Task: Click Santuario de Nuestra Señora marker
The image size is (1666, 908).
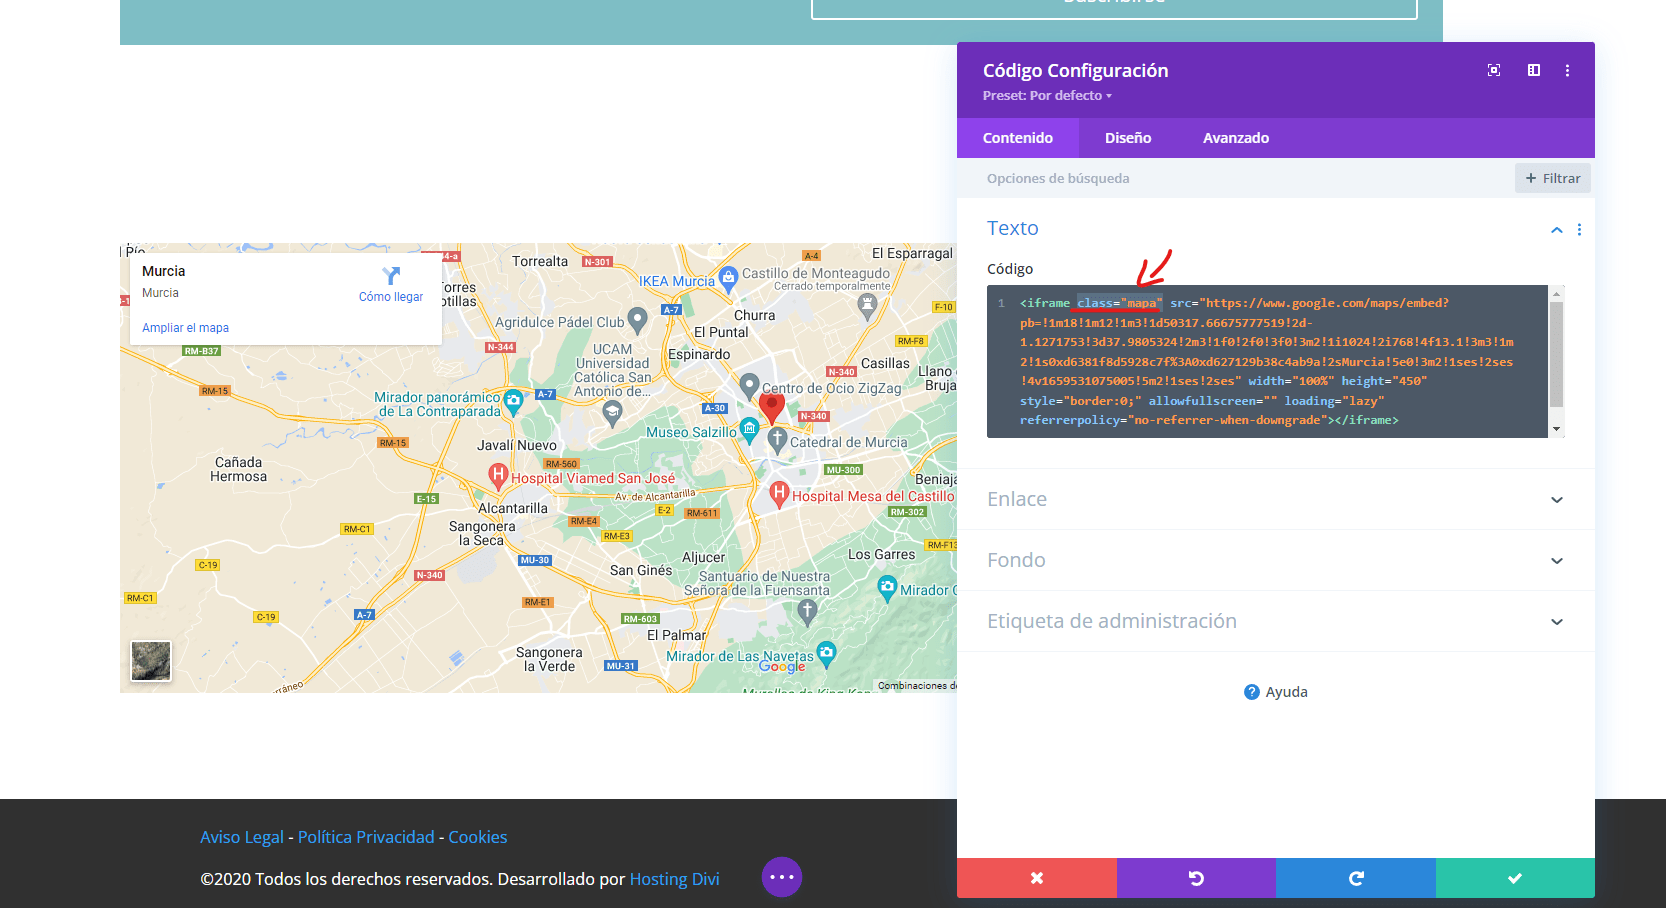Action: pyautogui.click(x=808, y=612)
